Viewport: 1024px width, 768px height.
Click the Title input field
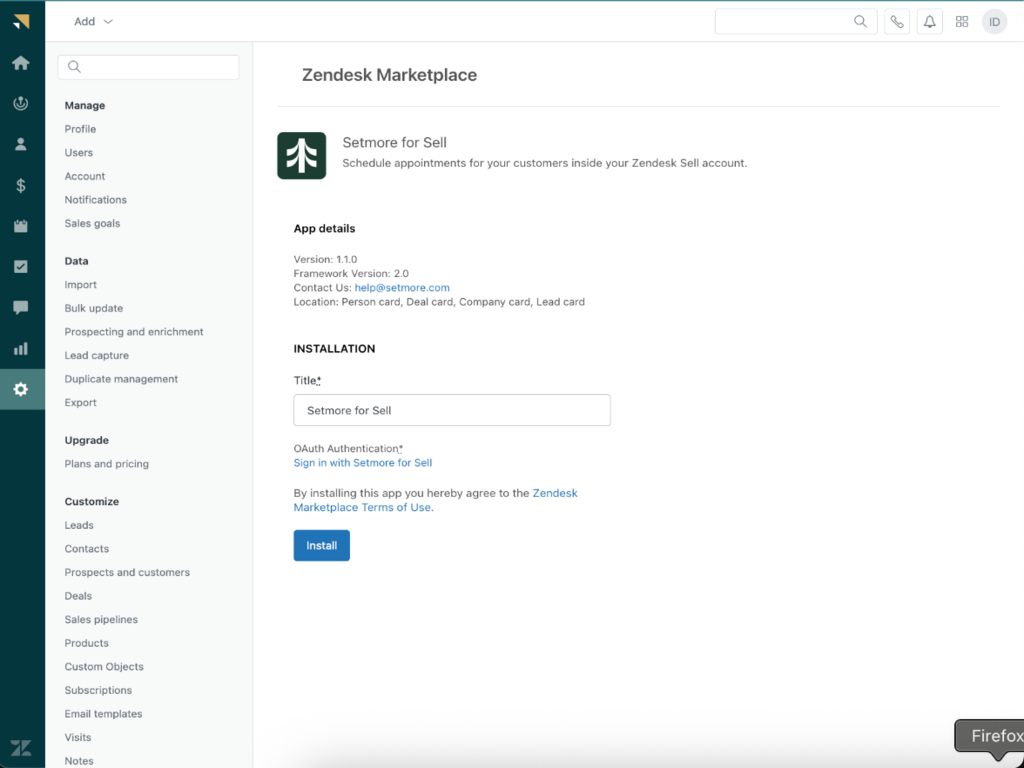point(451,410)
